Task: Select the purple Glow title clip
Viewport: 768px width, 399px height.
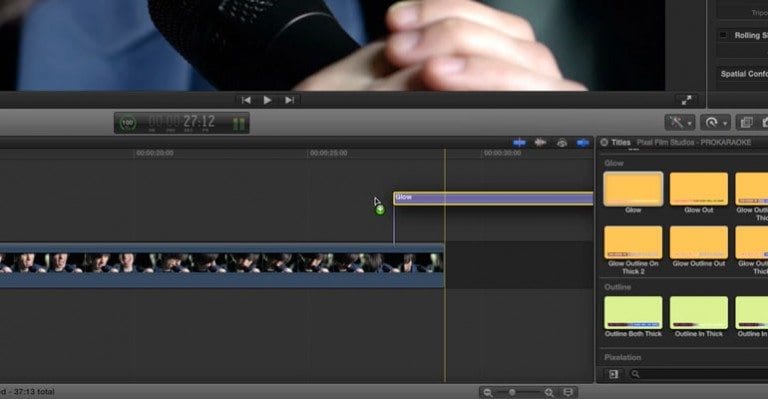Action: pos(493,198)
